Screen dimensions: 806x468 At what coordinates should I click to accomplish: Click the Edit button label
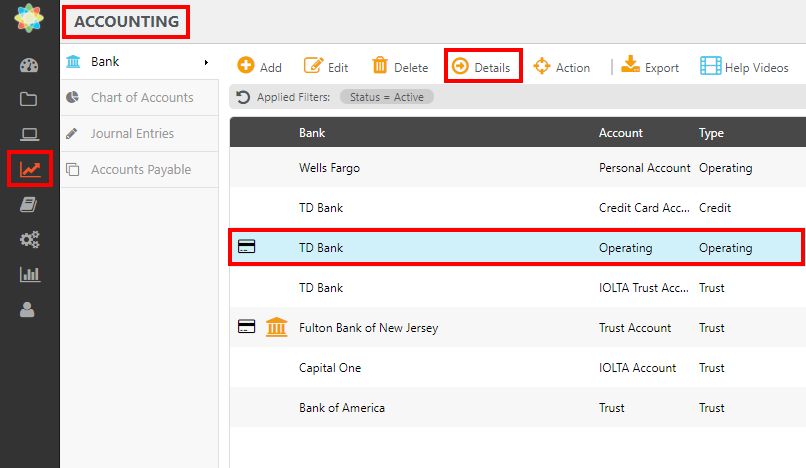pos(338,68)
